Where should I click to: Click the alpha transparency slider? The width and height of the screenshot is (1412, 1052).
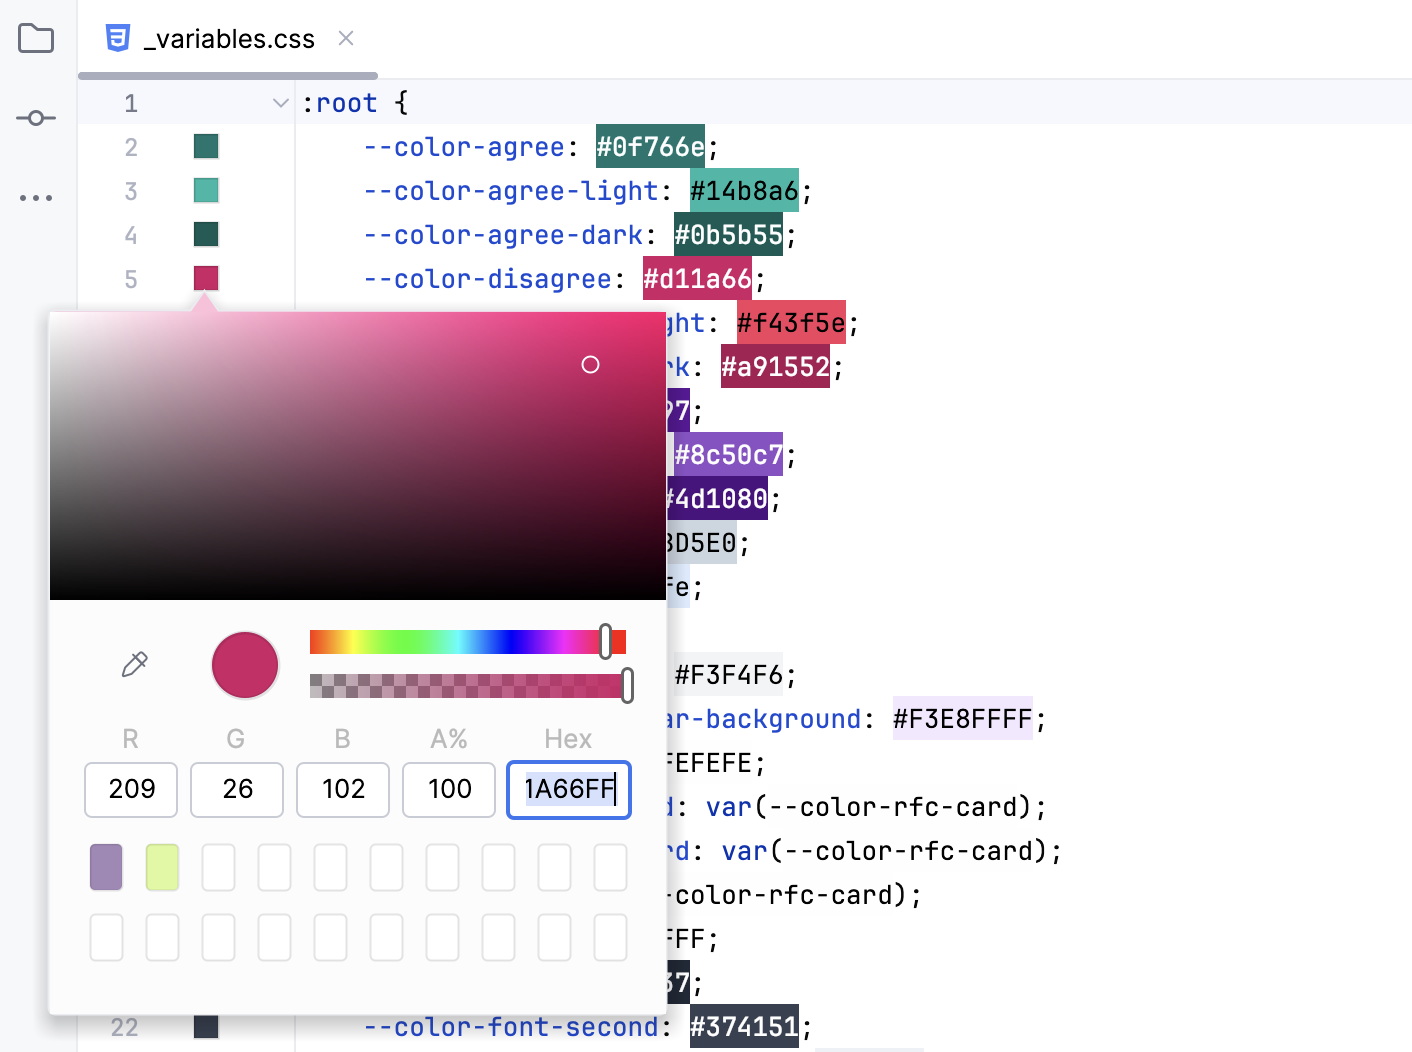(470, 687)
